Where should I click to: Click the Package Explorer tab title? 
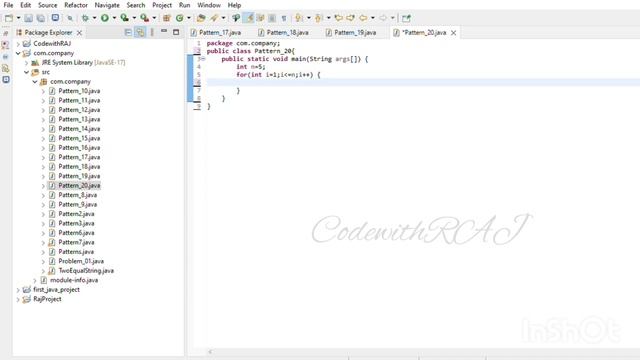48,33
